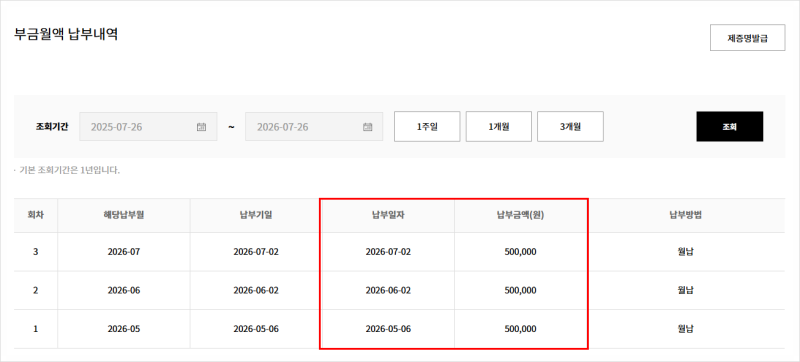Click the 회차 column header
The image size is (800, 362).
[x=36, y=215]
